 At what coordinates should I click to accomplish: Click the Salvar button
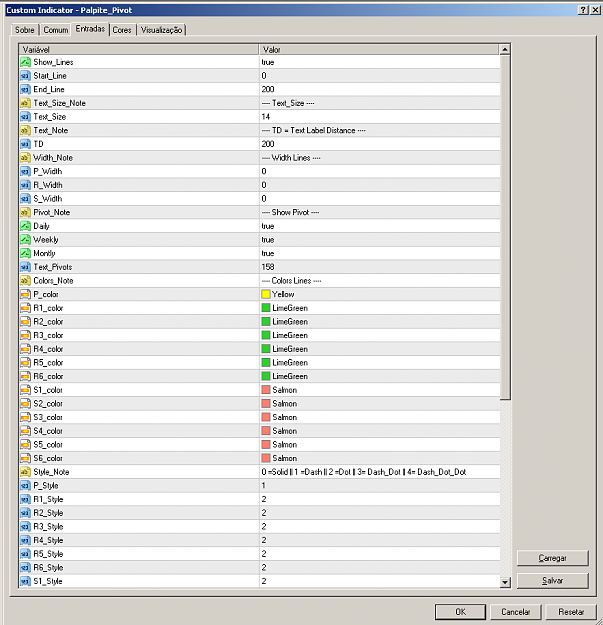click(552, 581)
